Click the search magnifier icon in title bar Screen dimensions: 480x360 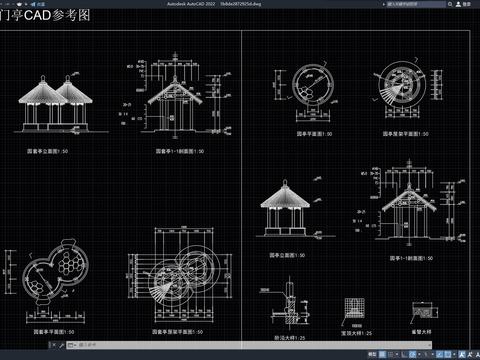450,4
